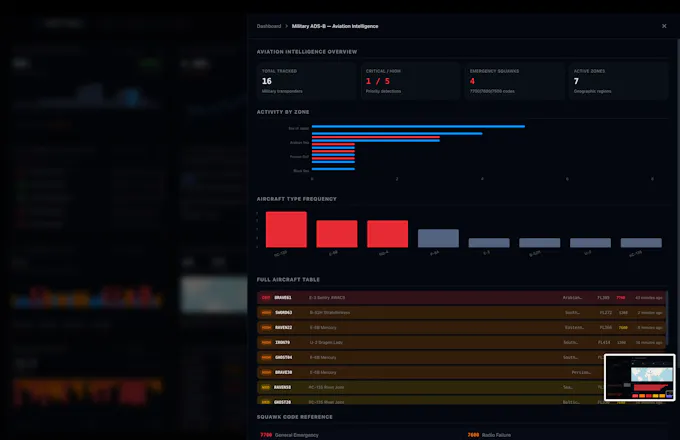Select the Sea of Japan zone label

(299, 128)
